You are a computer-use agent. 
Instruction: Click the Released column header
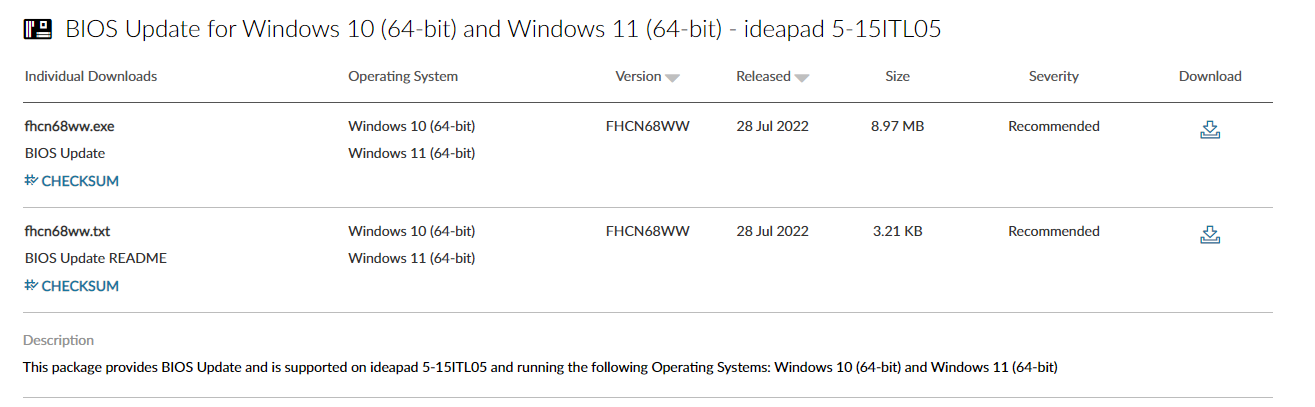pos(763,76)
